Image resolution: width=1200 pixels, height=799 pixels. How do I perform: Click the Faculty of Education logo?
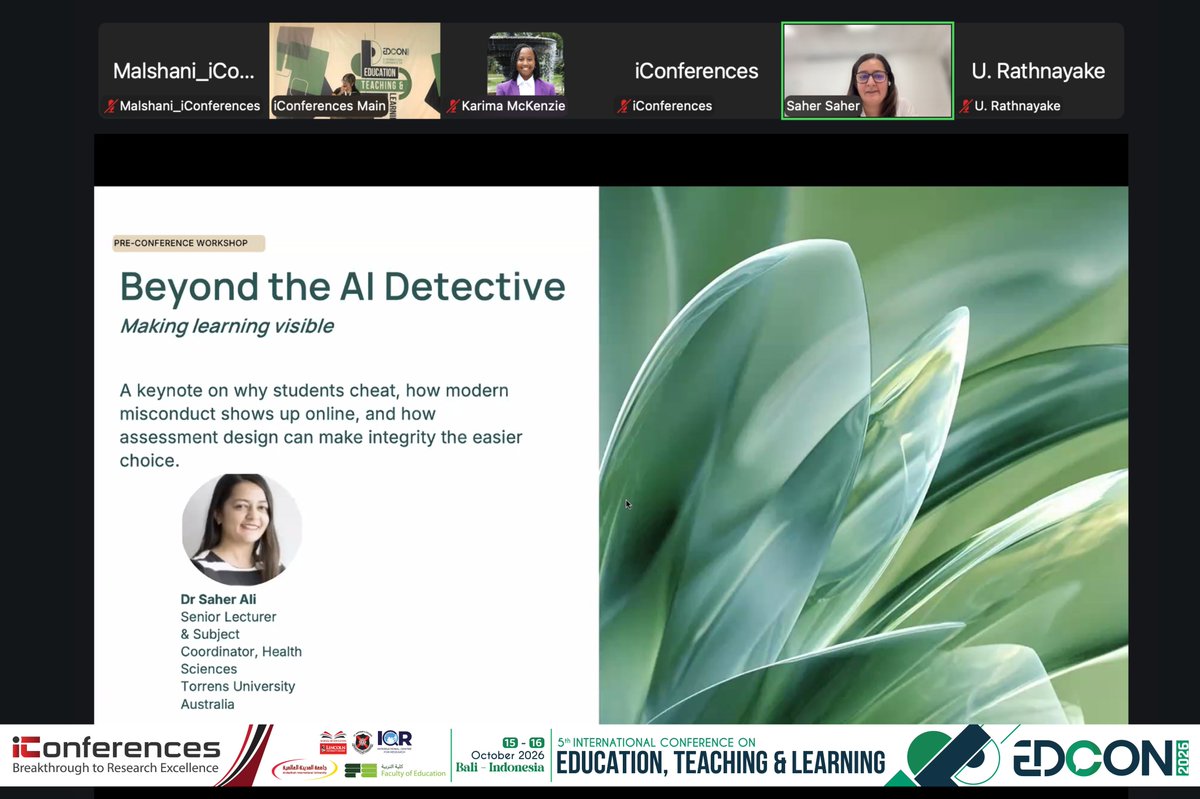[x=395, y=771]
